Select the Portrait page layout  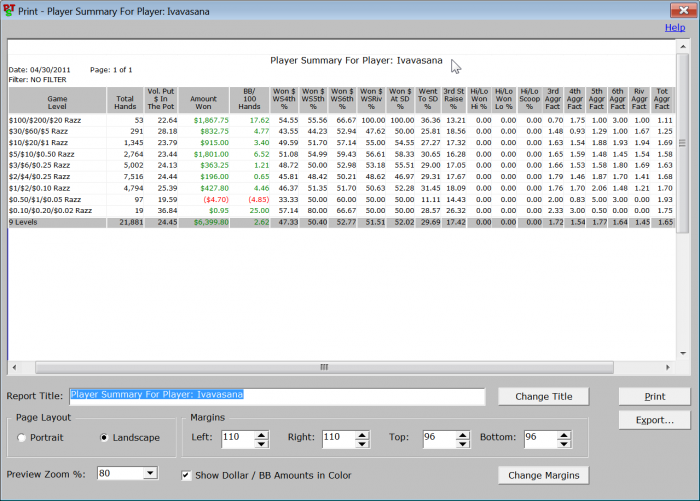[x=23, y=438]
